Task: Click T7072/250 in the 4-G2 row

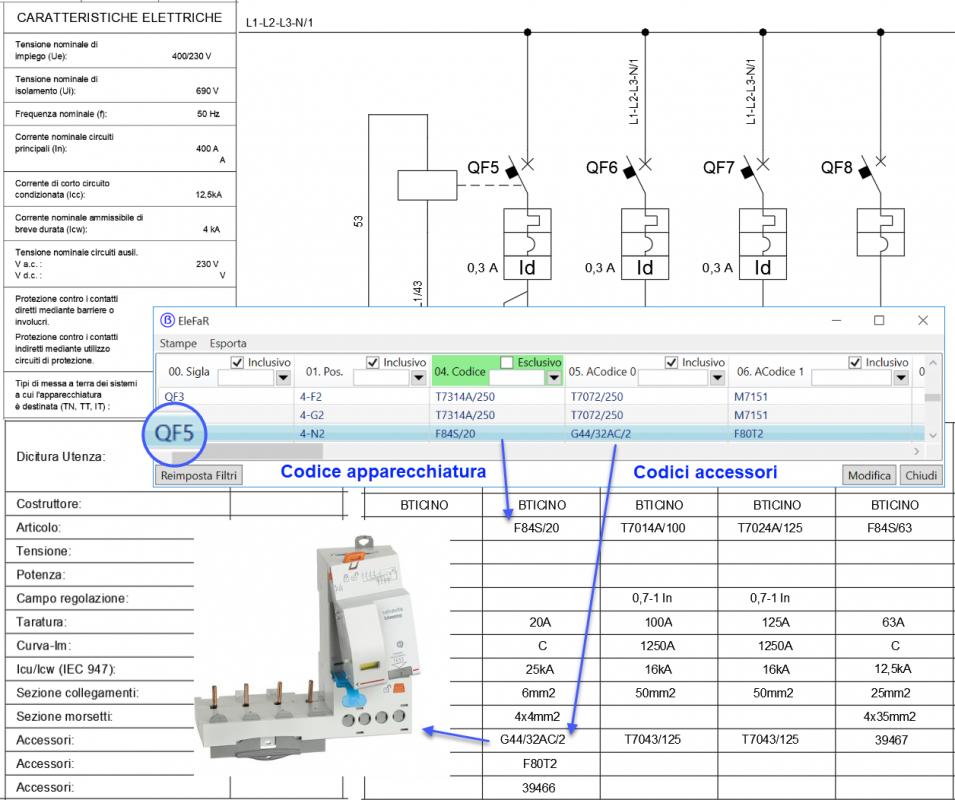Action: coord(597,415)
